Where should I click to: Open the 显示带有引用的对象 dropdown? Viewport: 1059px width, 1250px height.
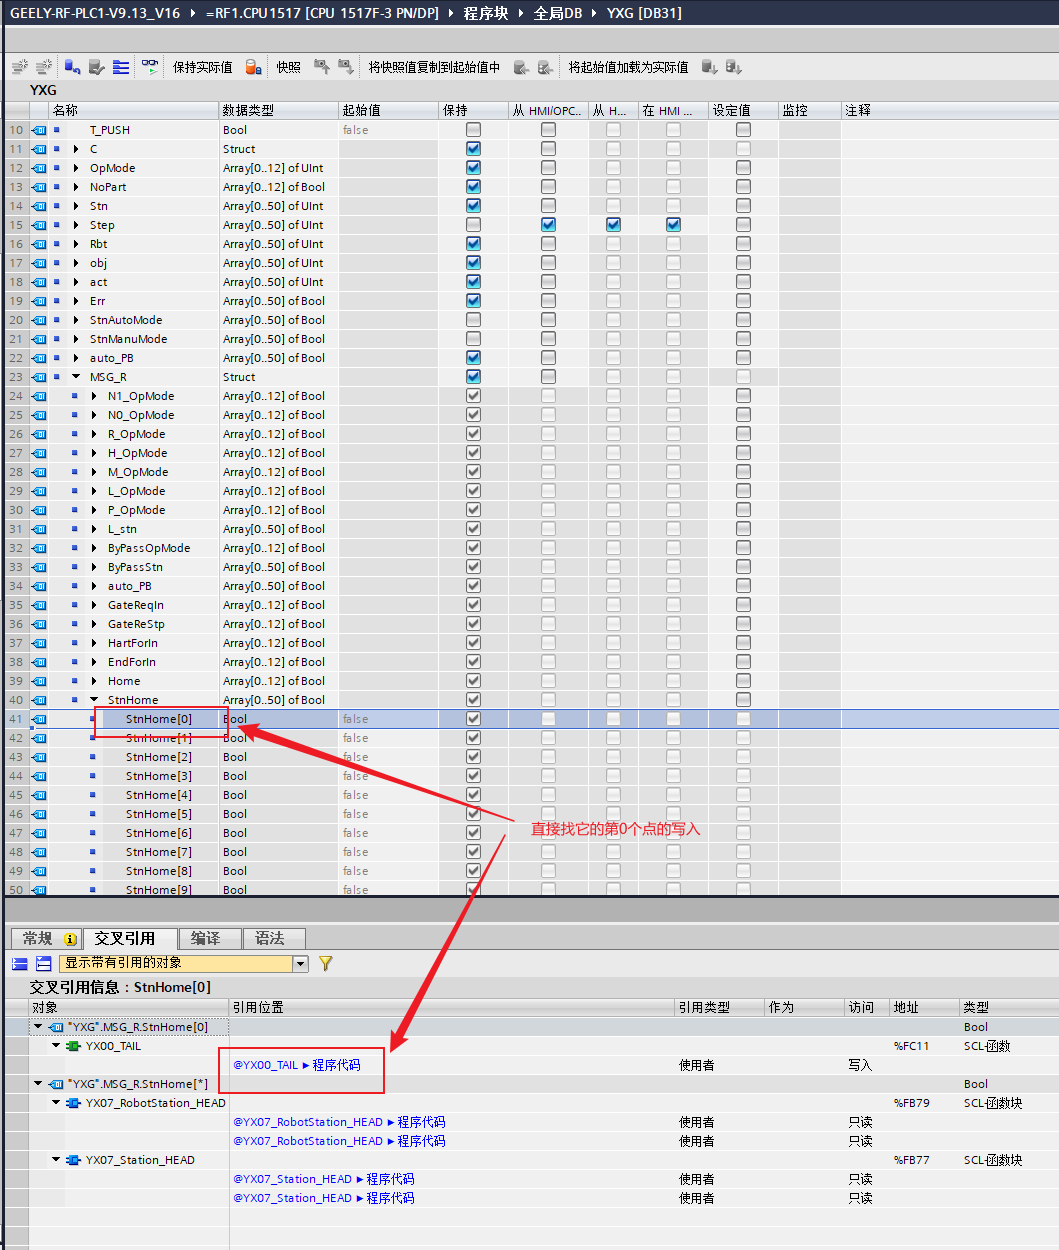(x=300, y=963)
